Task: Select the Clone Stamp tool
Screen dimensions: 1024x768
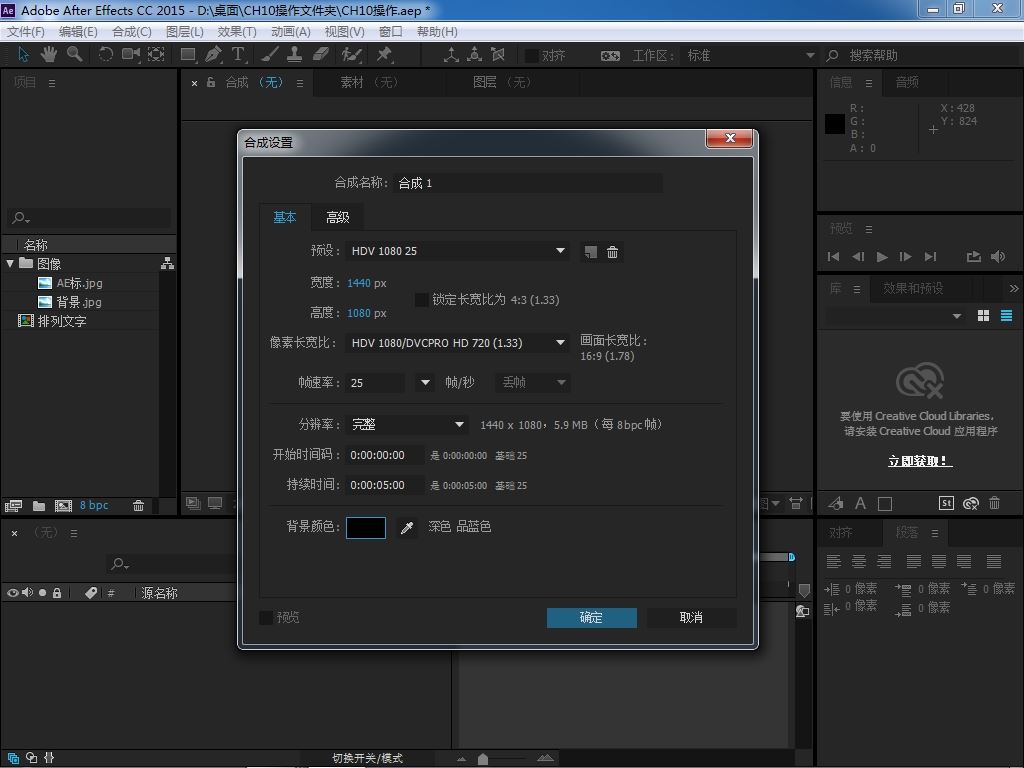Action: [295, 55]
